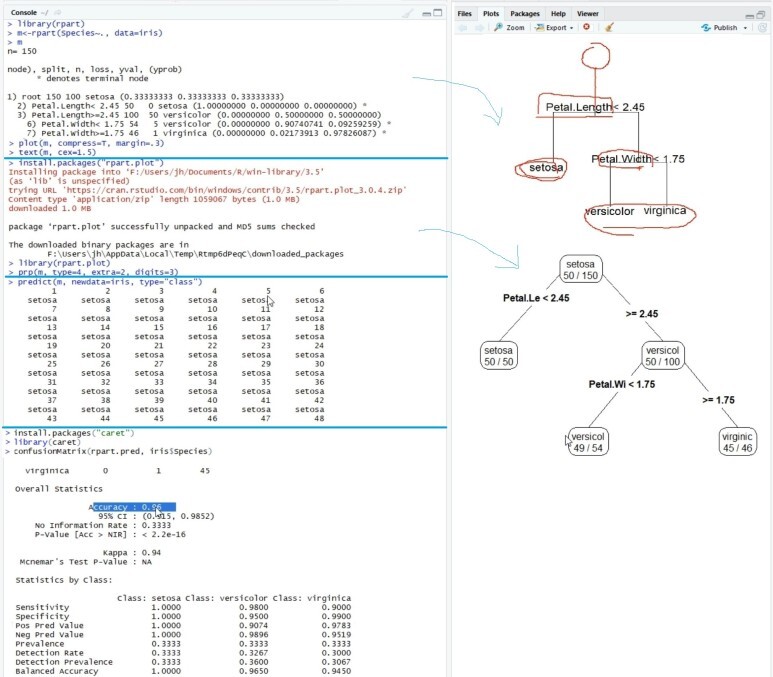Remove current plot with red X icon

(586, 27)
